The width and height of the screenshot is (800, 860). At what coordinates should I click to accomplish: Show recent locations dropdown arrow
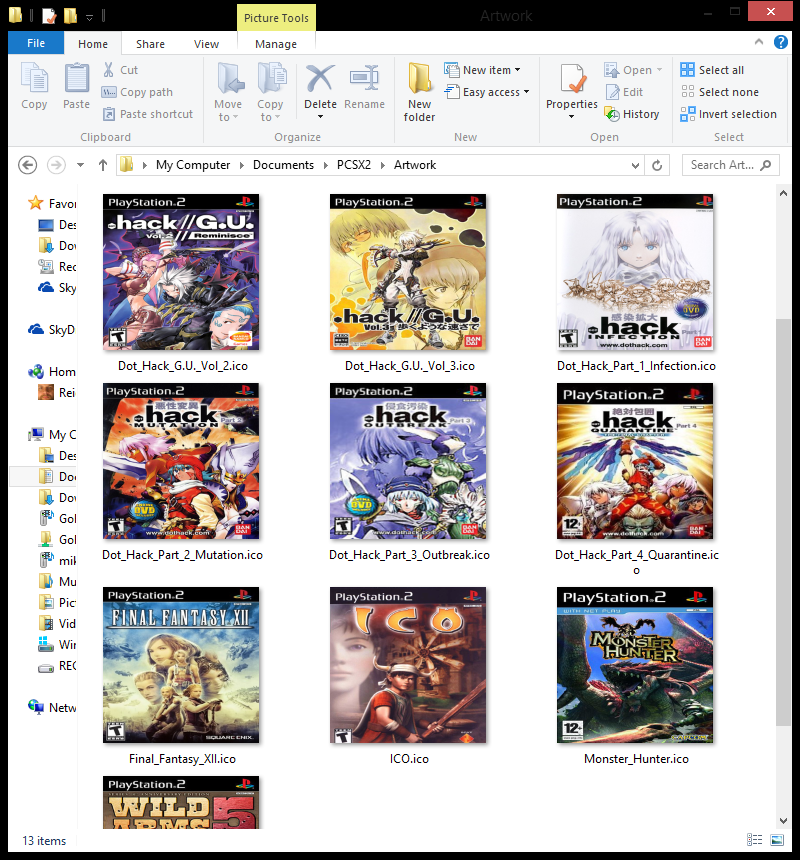point(80,165)
